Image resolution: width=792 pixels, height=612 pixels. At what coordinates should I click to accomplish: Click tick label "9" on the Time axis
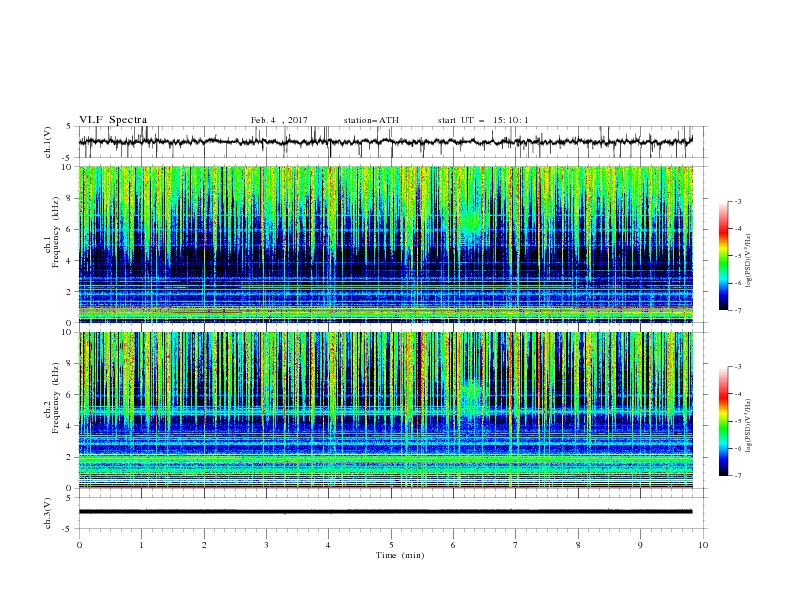coord(640,545)
